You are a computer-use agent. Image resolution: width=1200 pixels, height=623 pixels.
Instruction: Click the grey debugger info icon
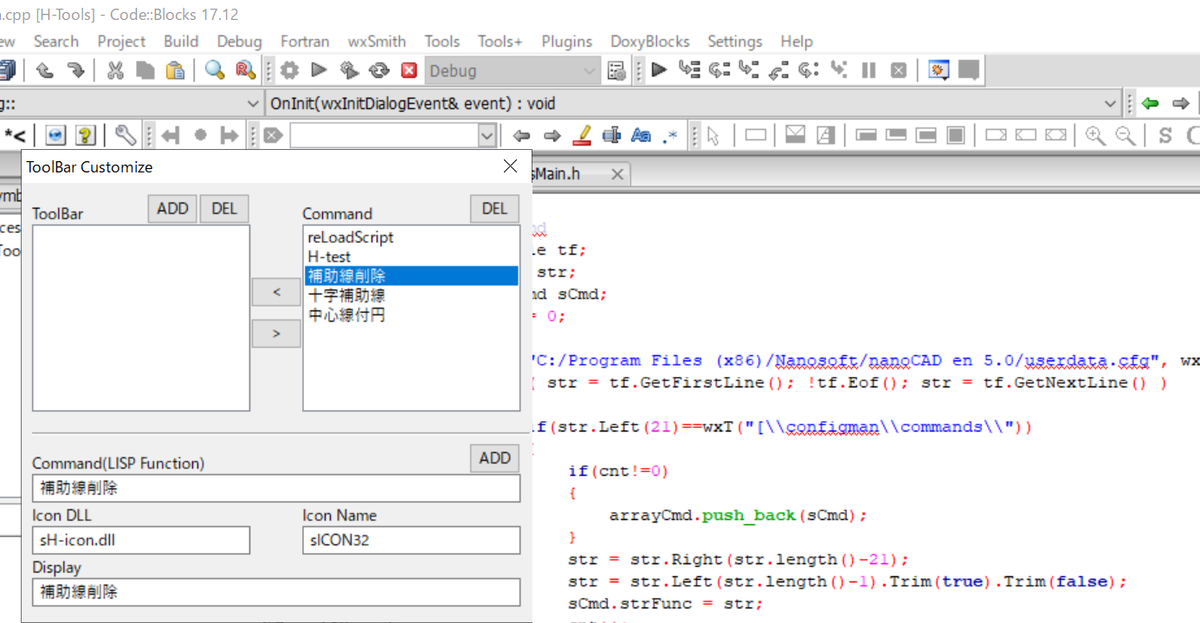pos(968,70)
